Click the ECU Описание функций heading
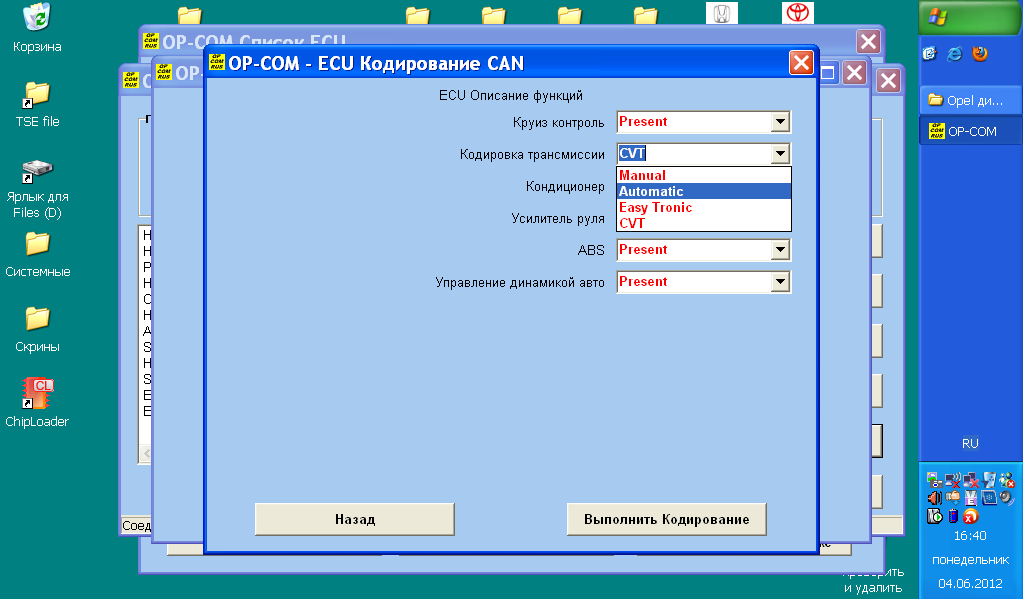Viewport: 1023px width, 599px height. point(511,95)
